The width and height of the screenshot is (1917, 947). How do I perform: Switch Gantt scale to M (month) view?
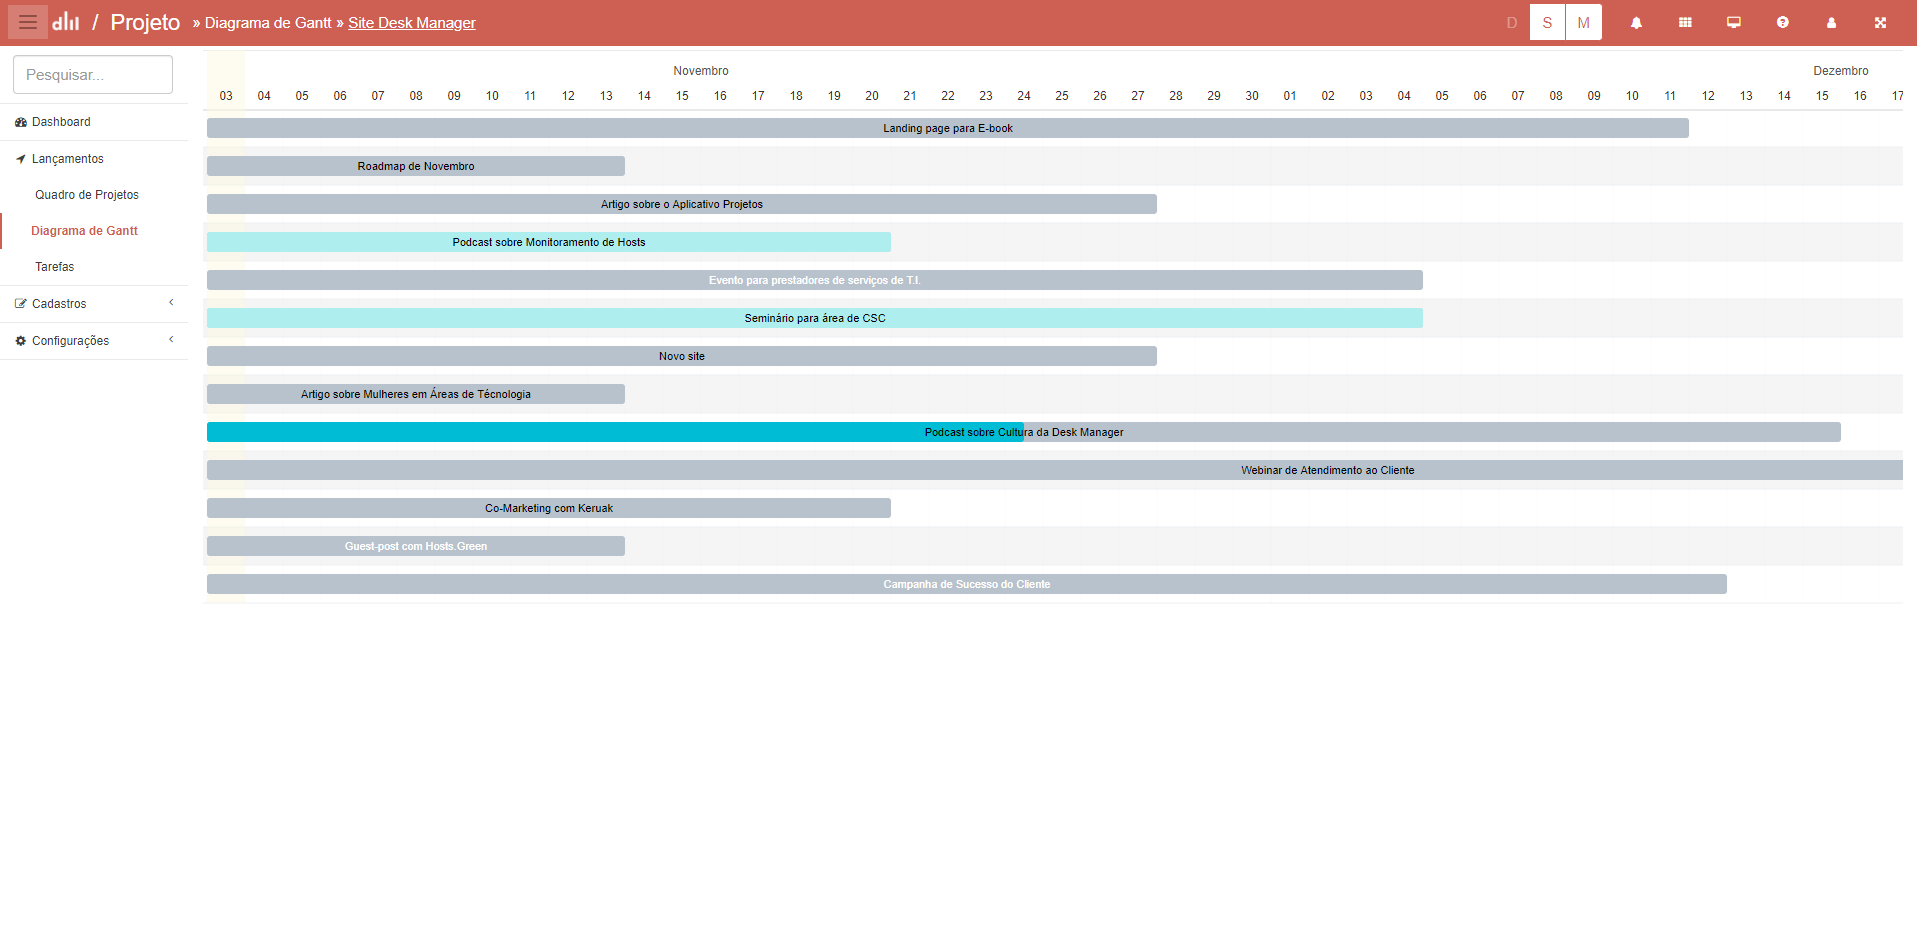coord(1583,22)
